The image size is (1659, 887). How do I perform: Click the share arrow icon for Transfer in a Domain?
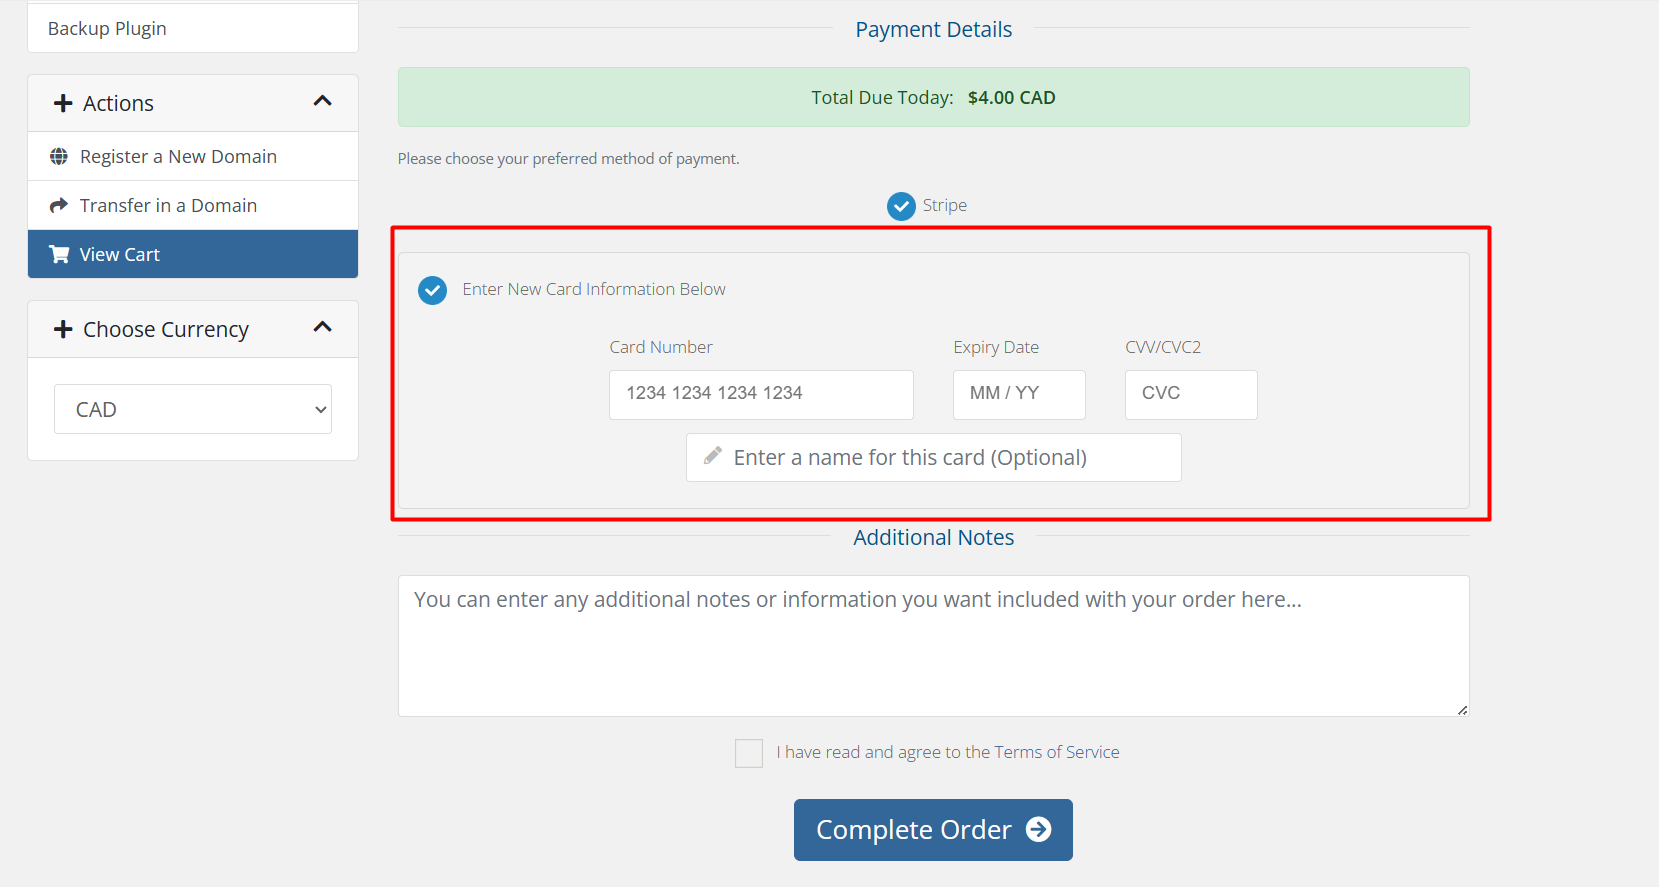click(x=59, y=205)
